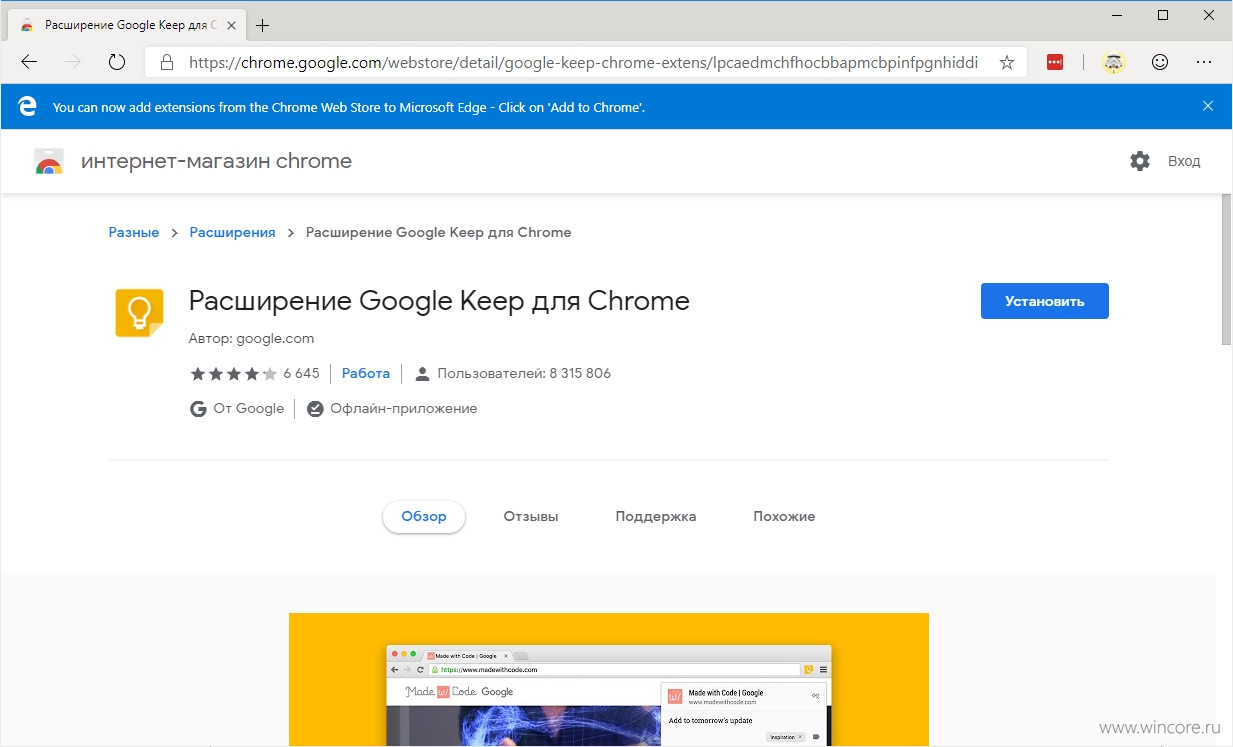Click the forward navigation arrow
1233x747 pixels.
click(x=73, y=62)
